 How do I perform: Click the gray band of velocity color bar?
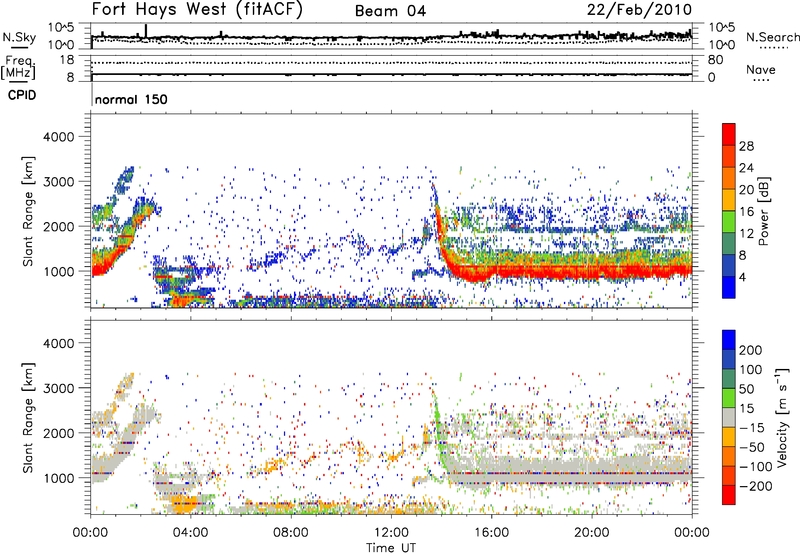click(729, 418)
